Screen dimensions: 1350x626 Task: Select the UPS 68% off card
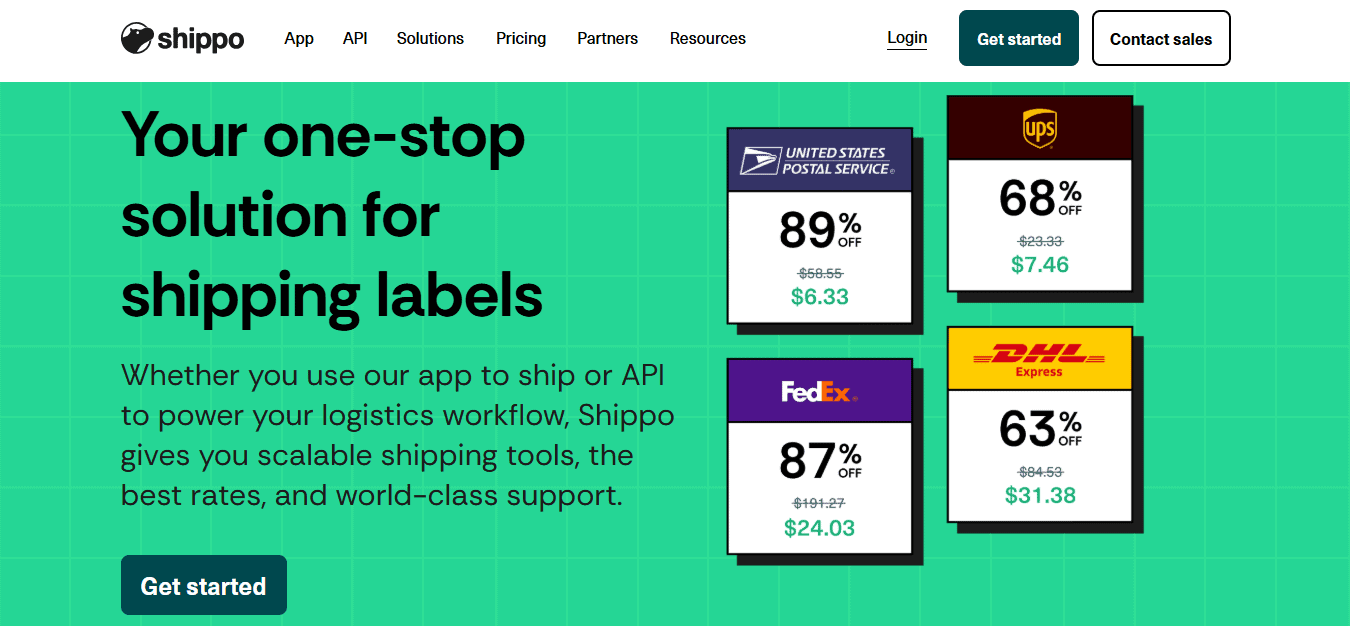coord(1040,194)
